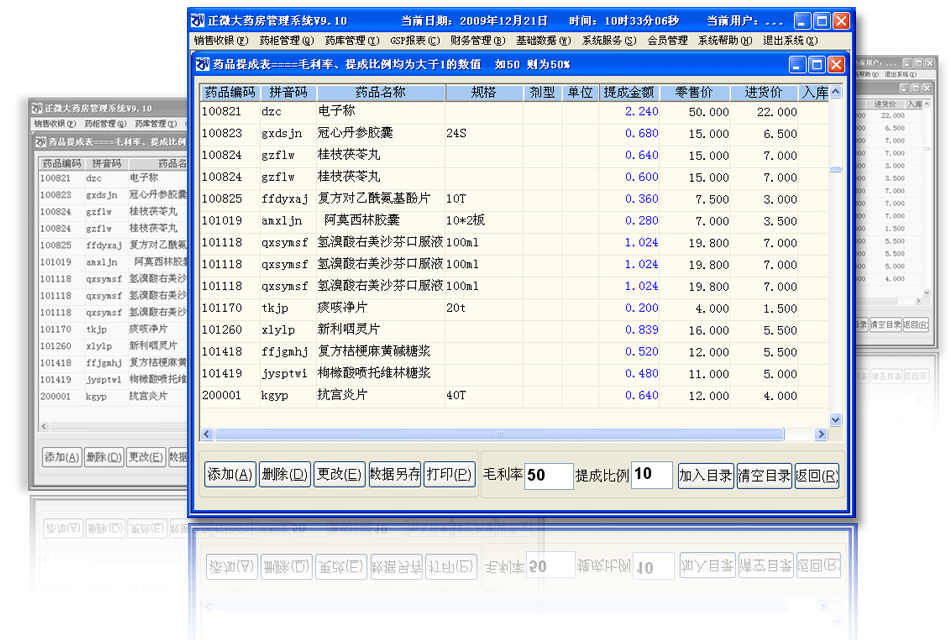Open the GSP报表 menu

[414, 41]
